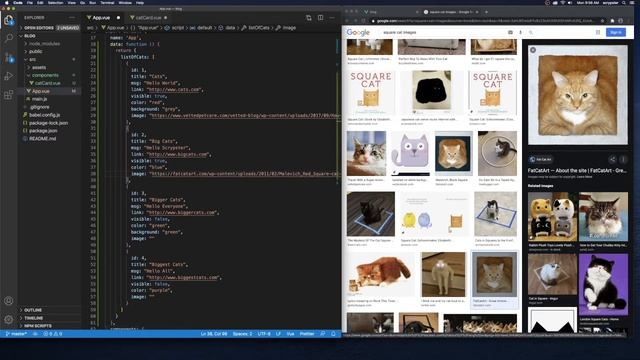Expand the public folder

pos(36,51)
